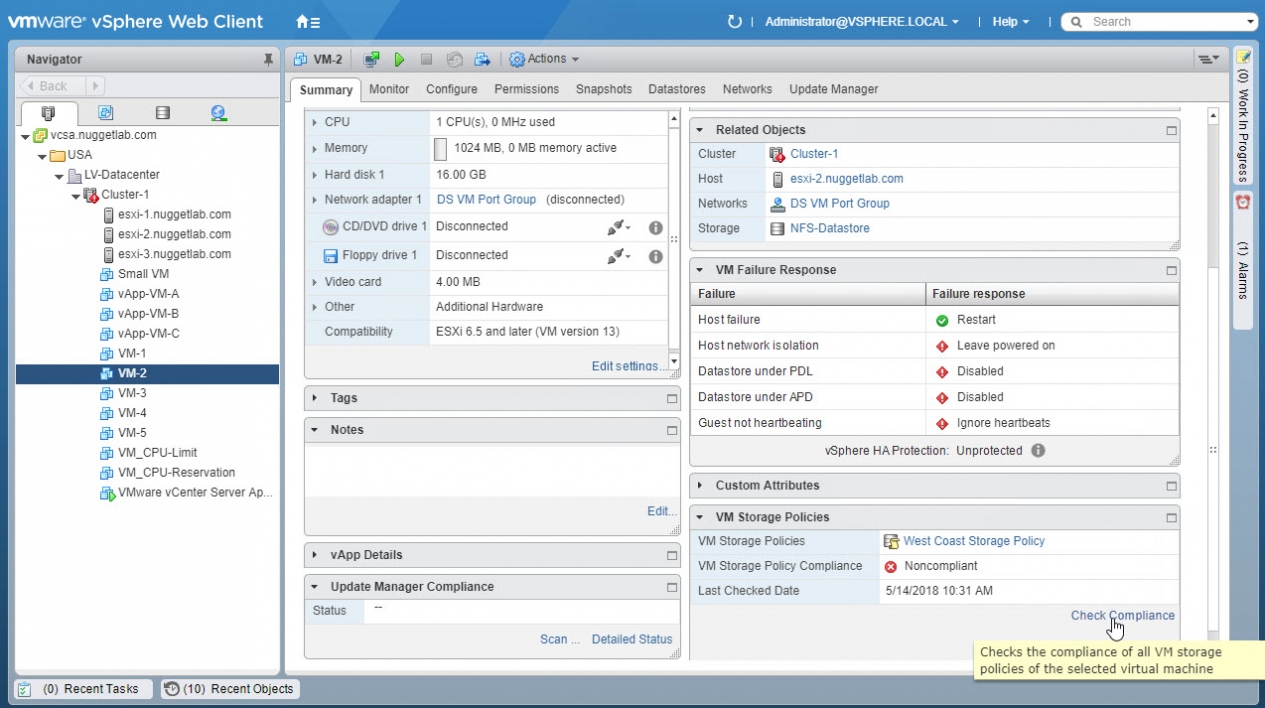Refresh the vSphere Web Client view
The image size is (1265, 708).
[735, 22]
